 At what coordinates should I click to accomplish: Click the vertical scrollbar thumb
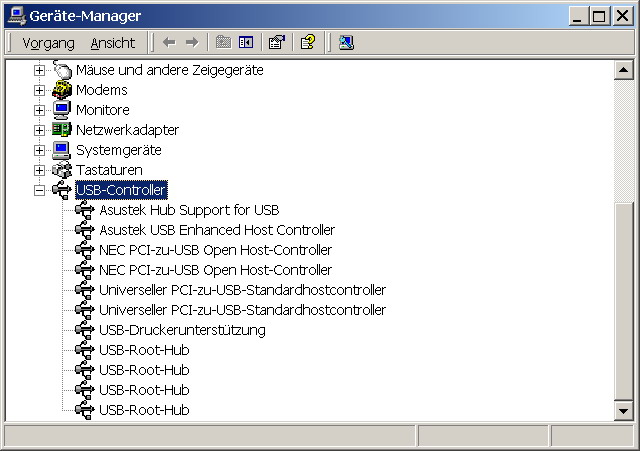pos(623,301)
